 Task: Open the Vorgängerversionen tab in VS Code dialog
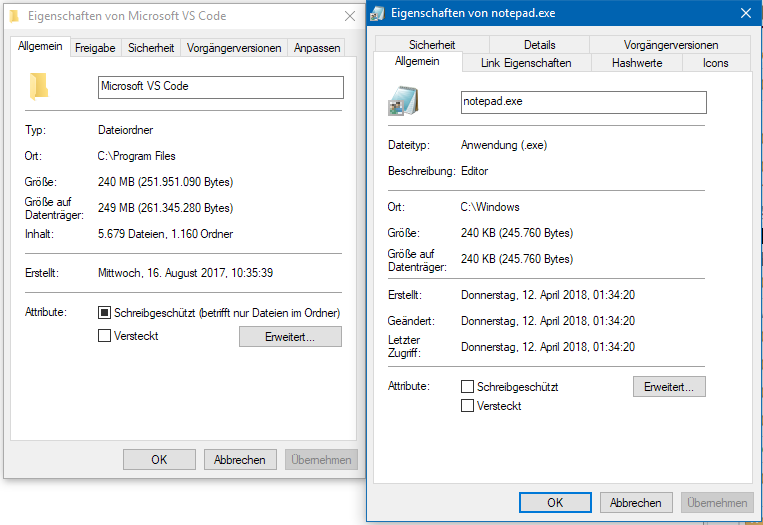point(235,47)
